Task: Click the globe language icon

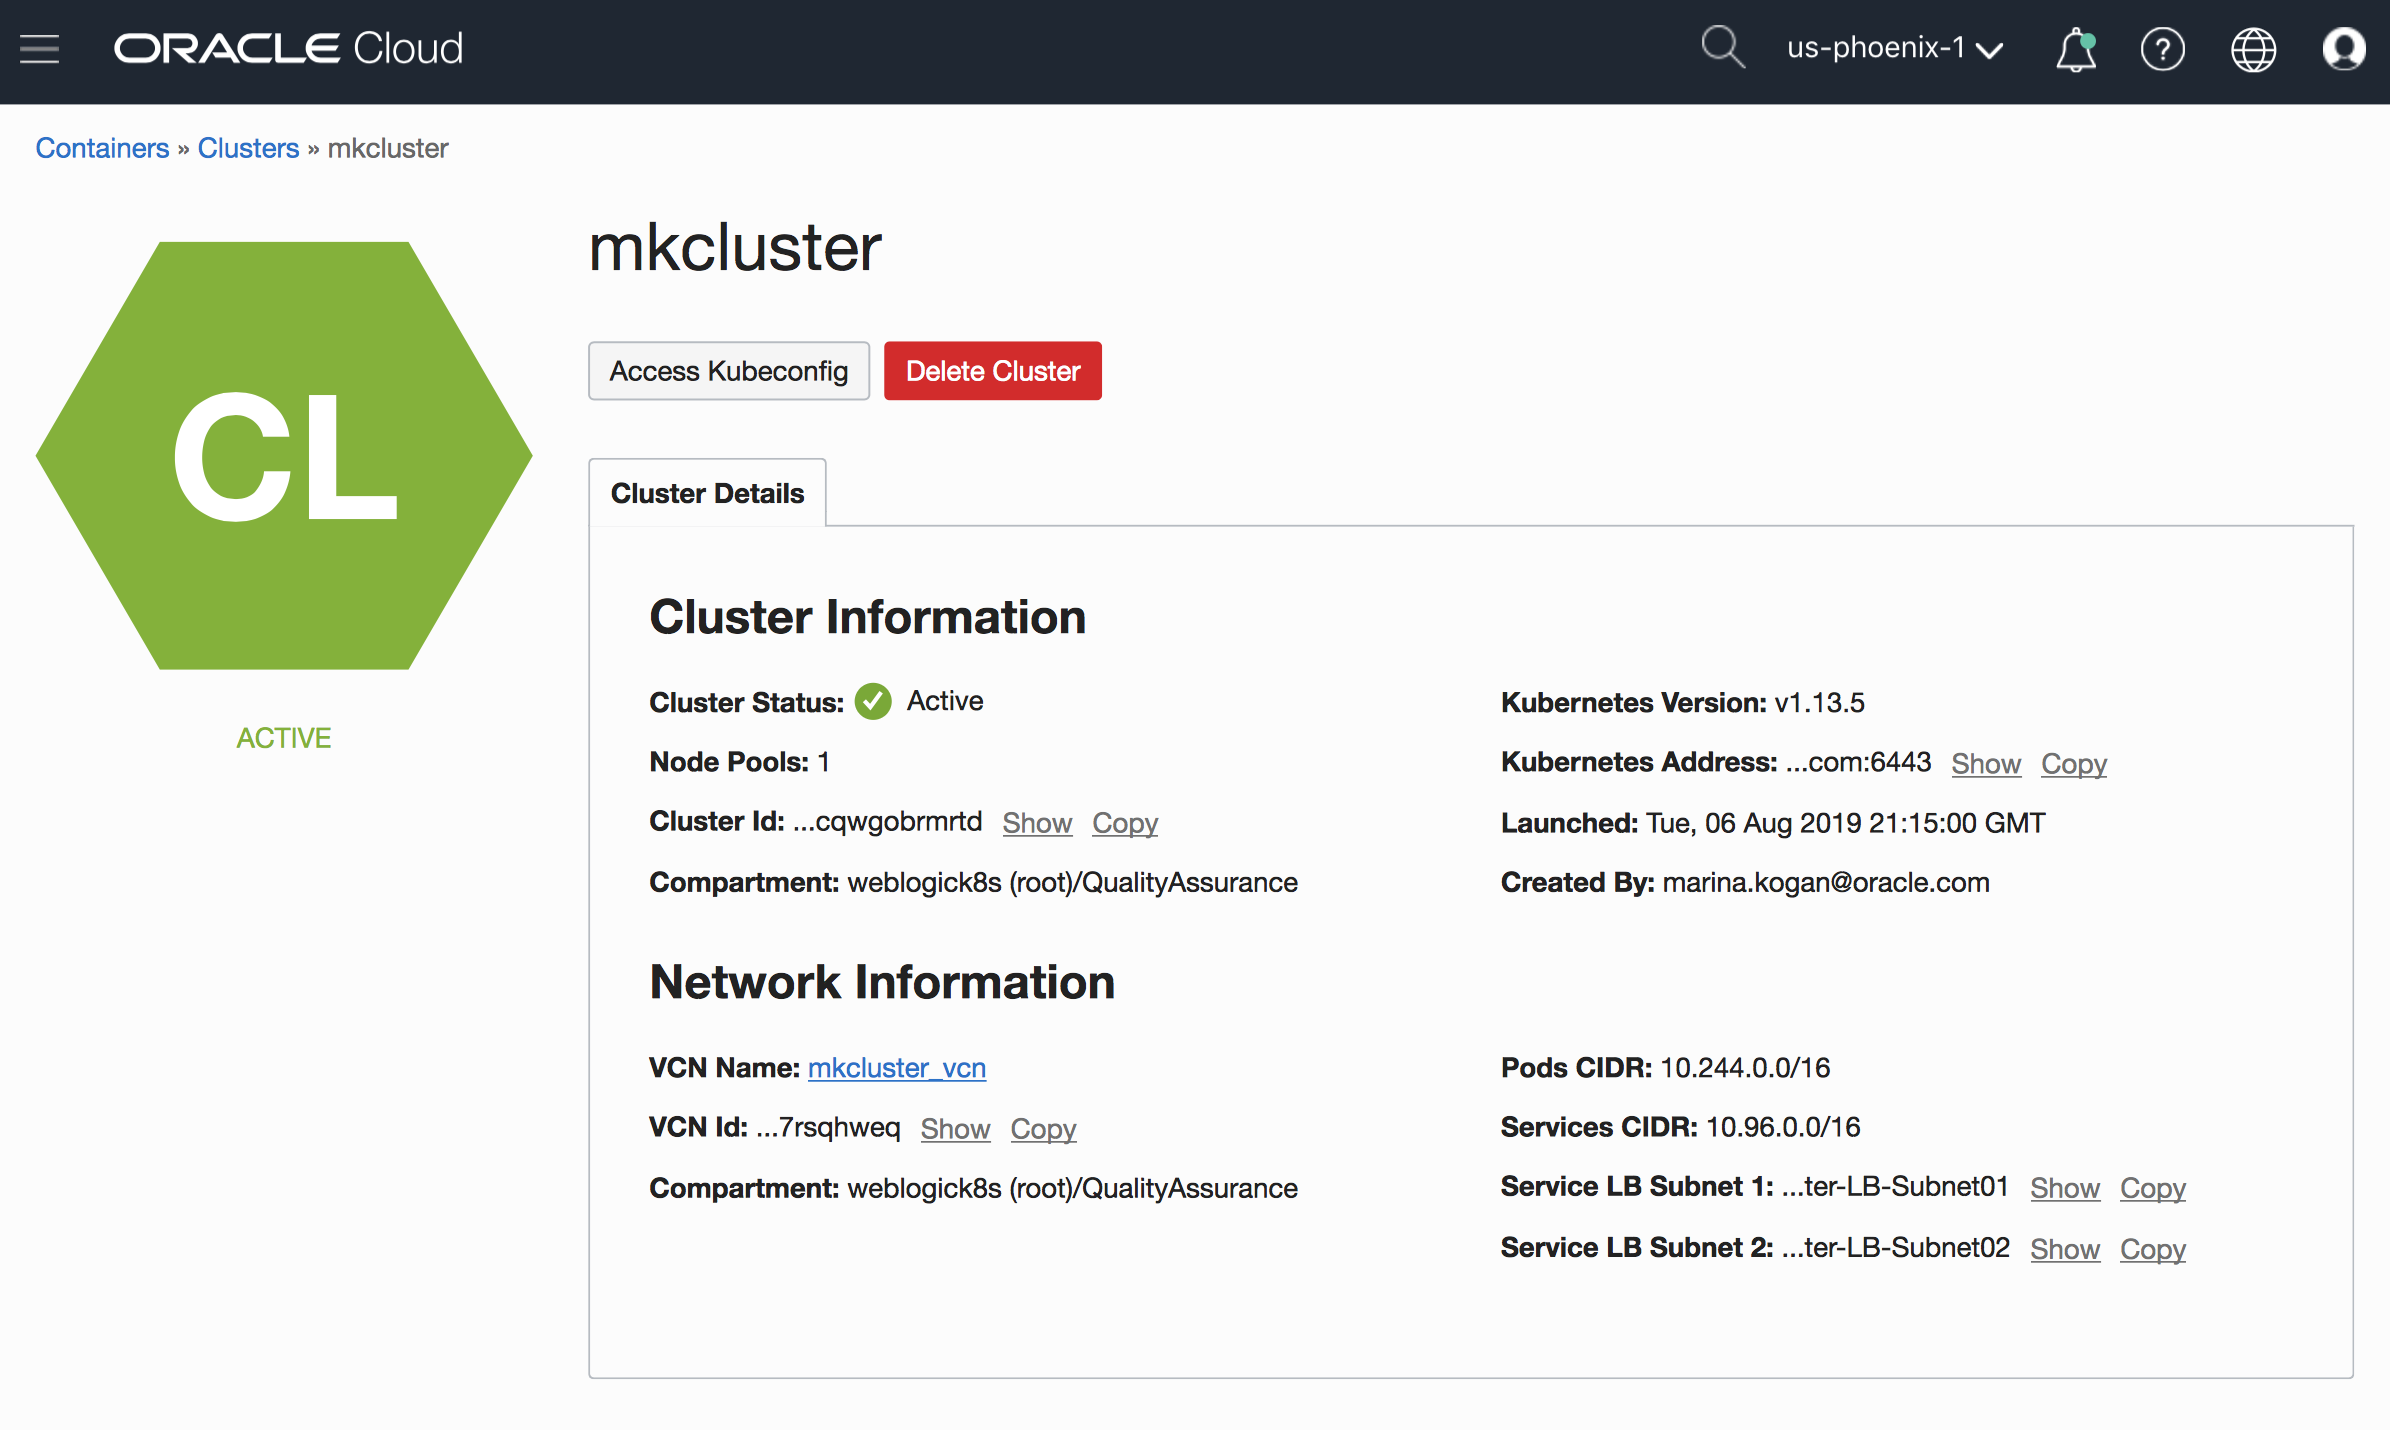Action: [x=2253, y=49]
